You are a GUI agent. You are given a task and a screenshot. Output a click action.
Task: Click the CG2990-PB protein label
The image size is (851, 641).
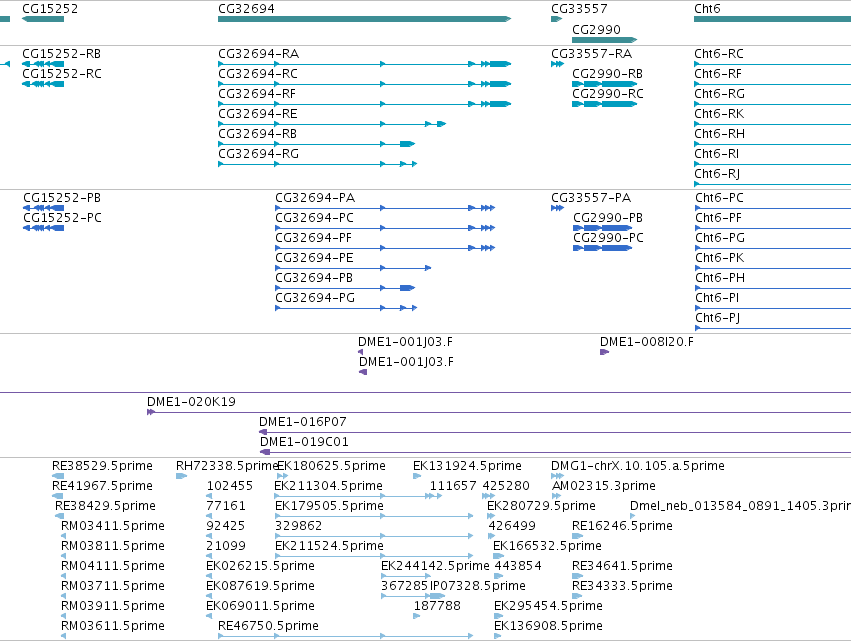pyautogui.click(x=608, y=218)
